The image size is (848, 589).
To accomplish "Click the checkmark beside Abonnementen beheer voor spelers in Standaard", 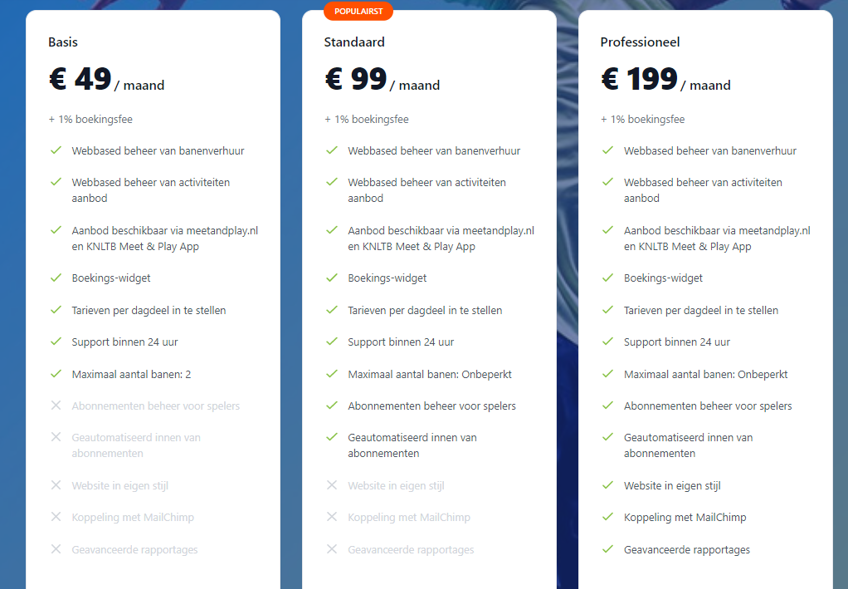I will point(332,405).
